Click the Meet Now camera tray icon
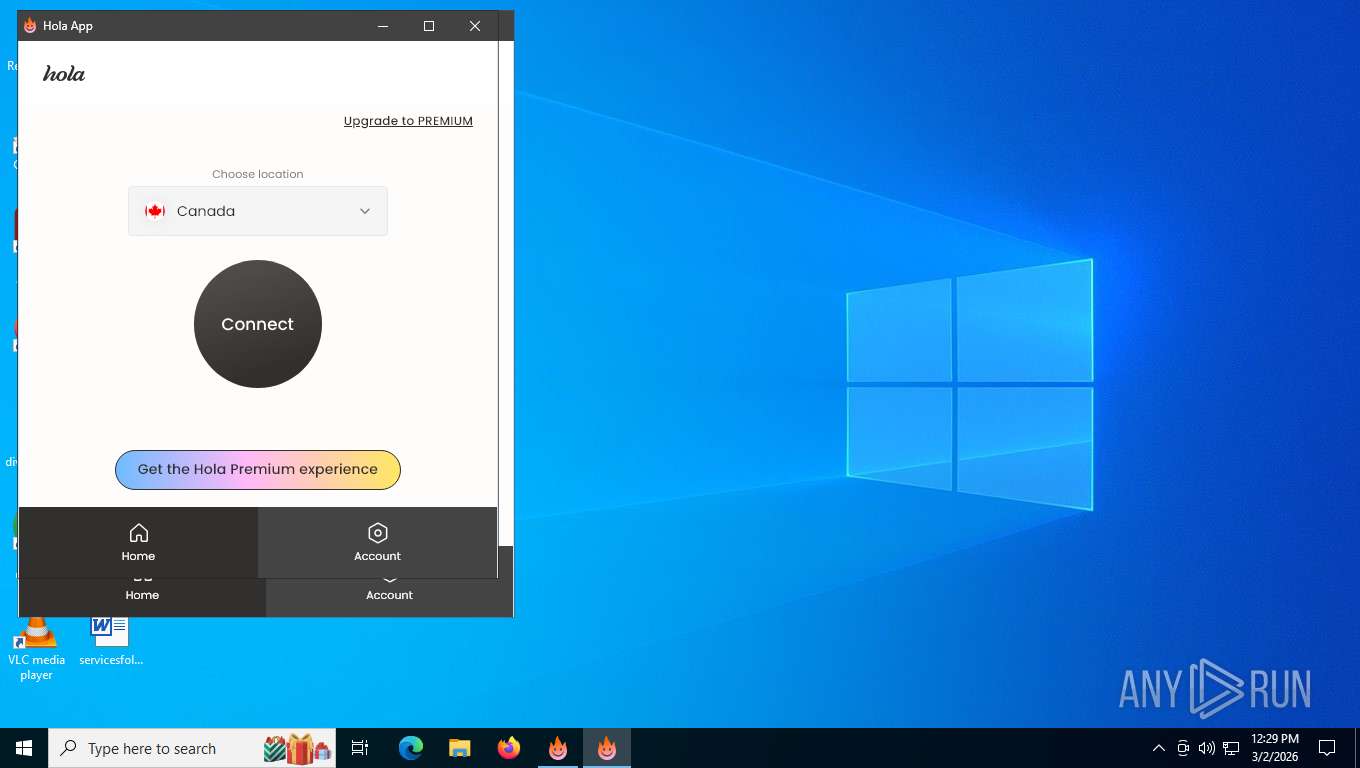Viewport: 1360px width, 768px height. click(x=1183, y=748)
